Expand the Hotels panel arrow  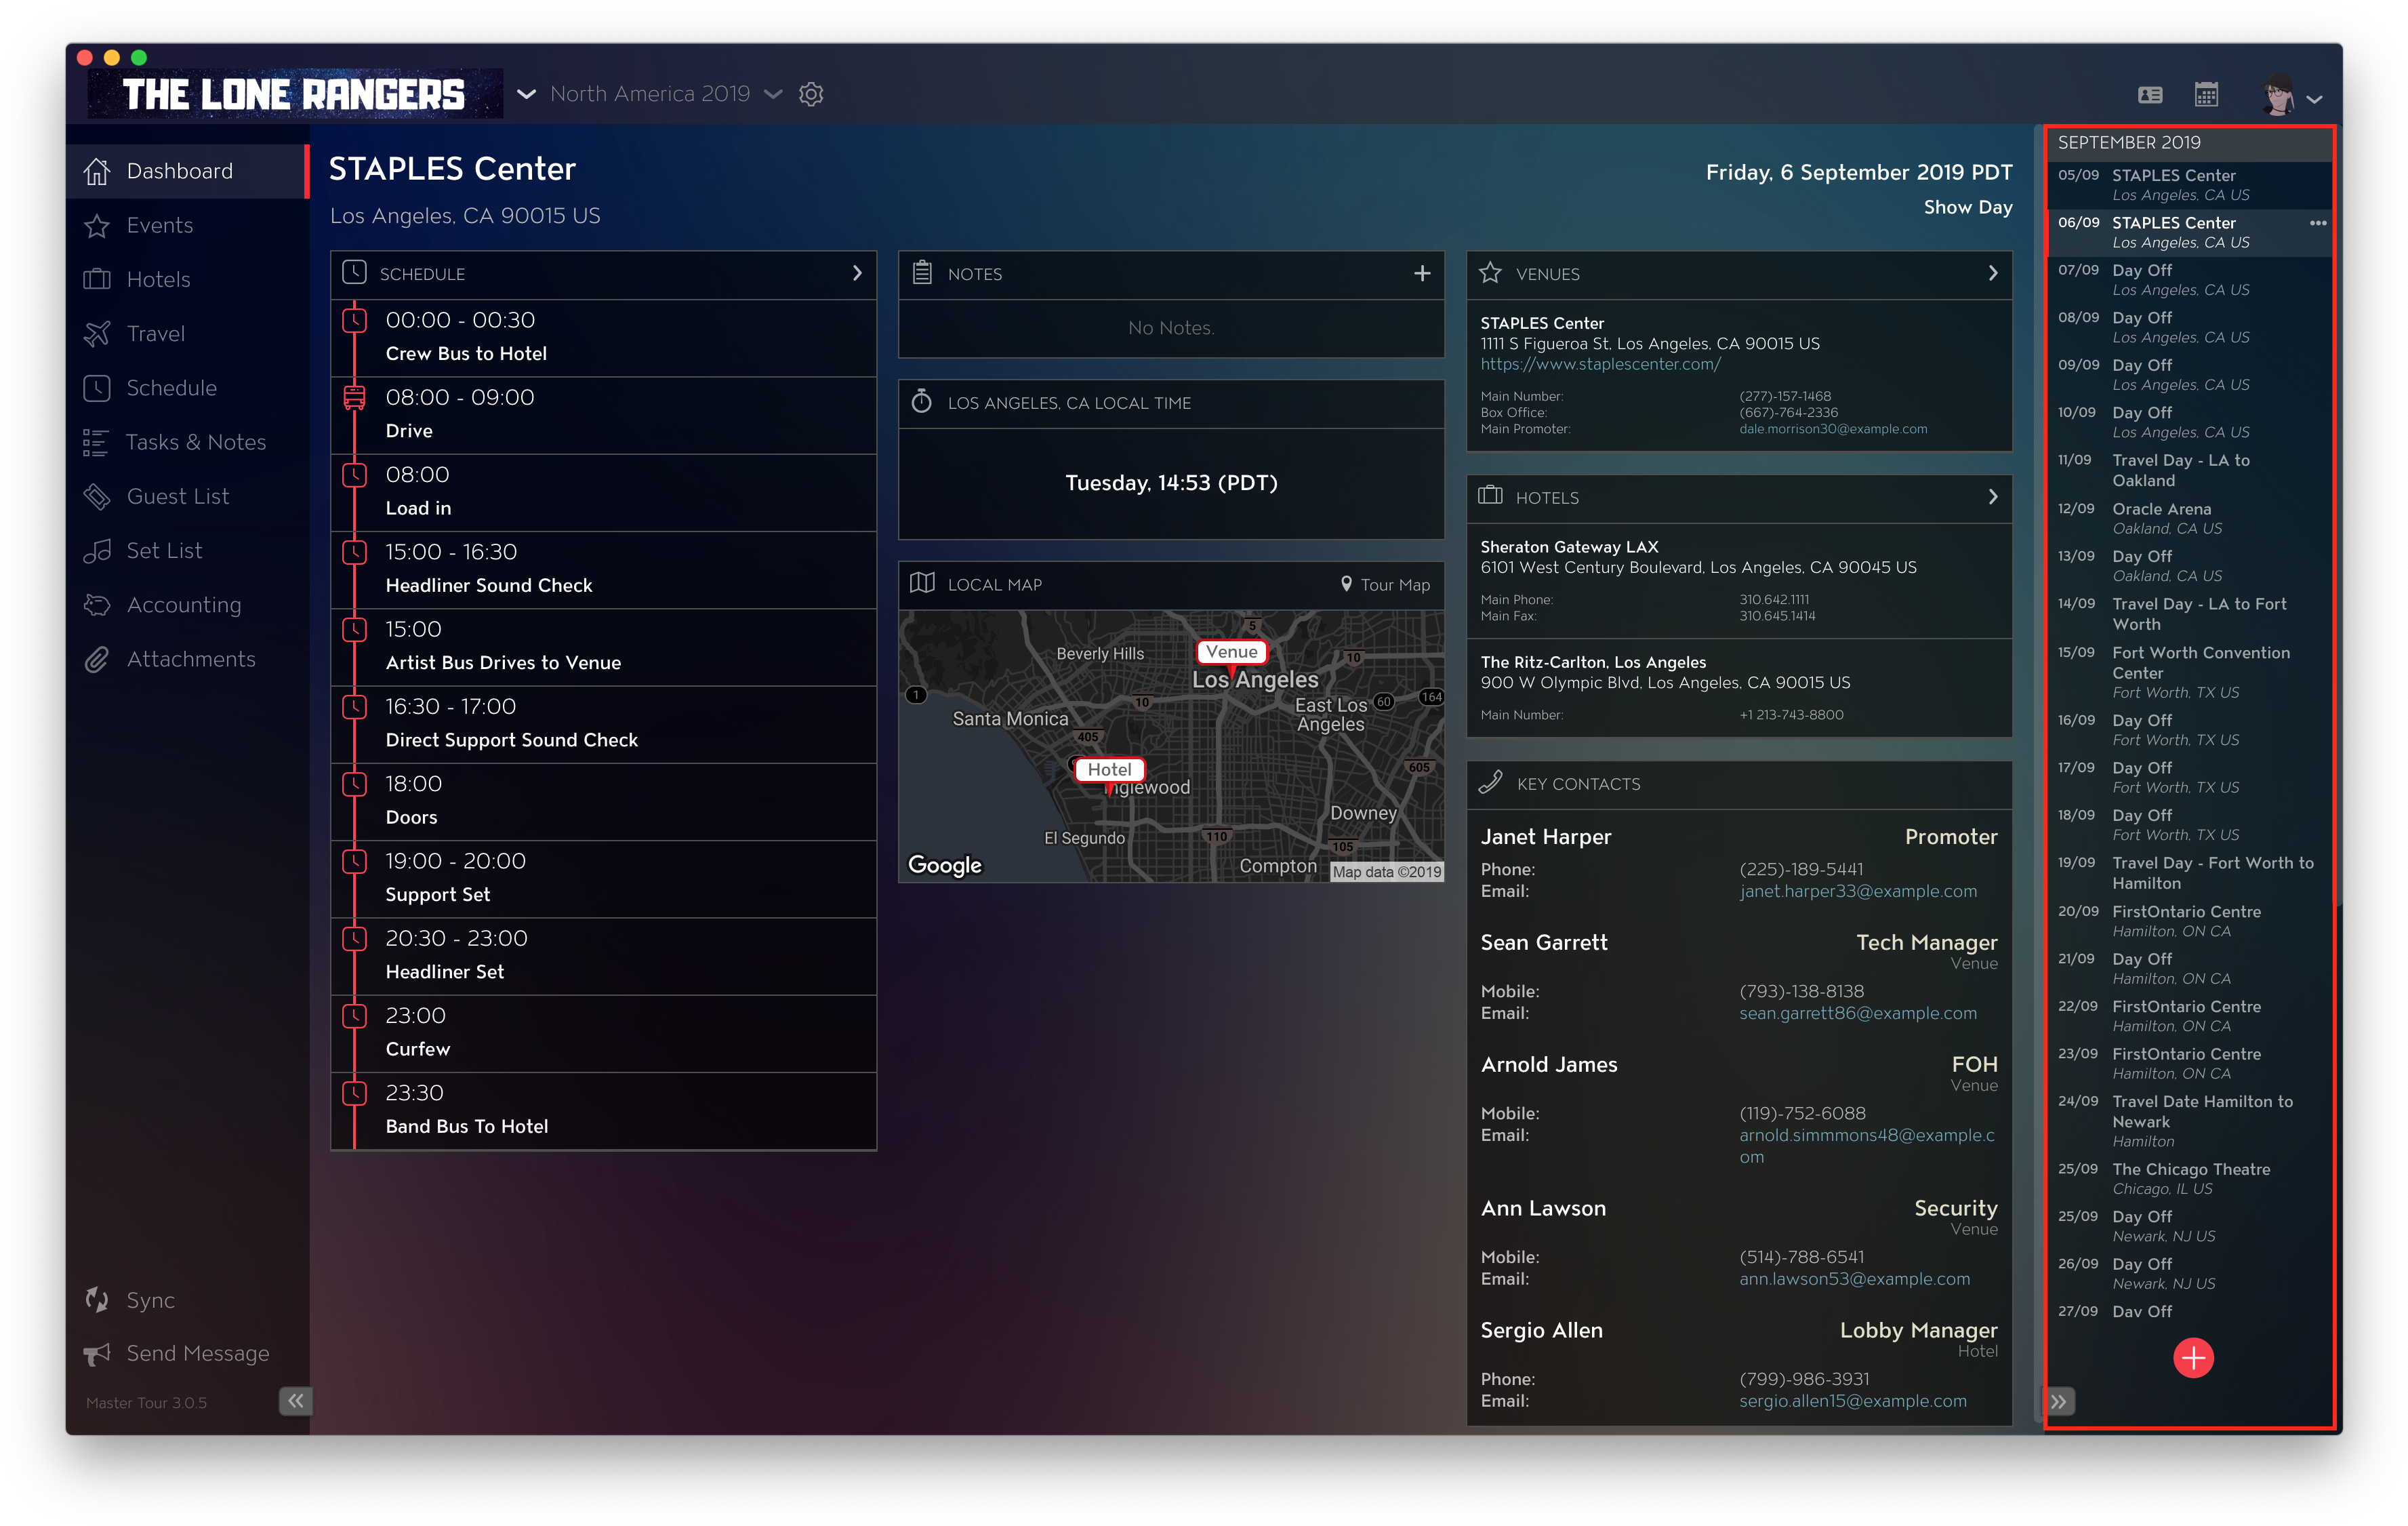[x=1992, y=497]
